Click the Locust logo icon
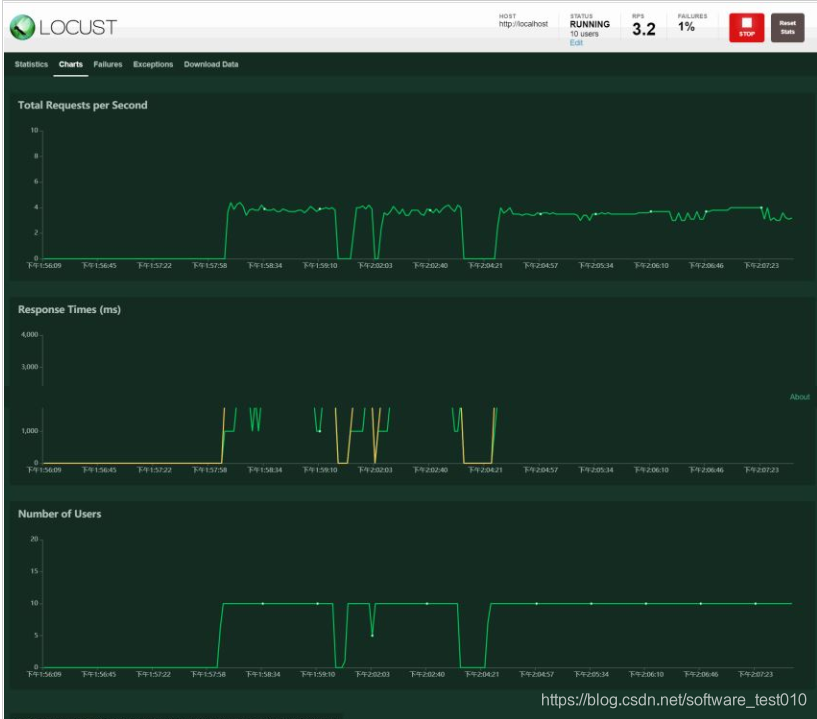 click(22, 27)
